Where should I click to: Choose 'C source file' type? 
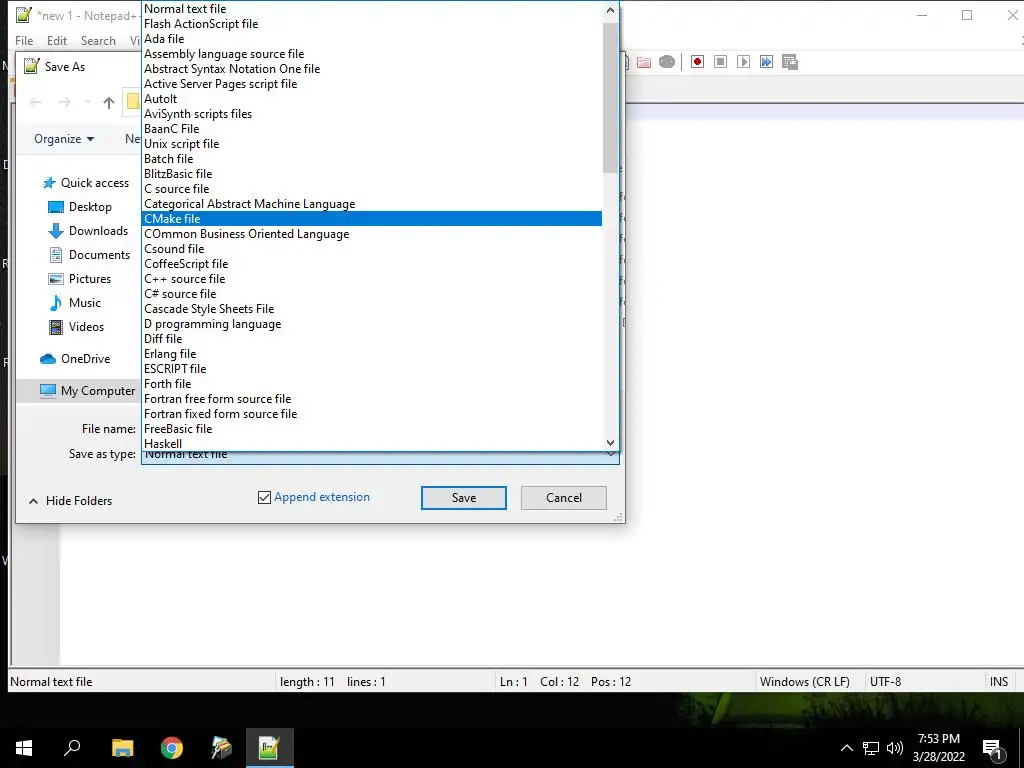pos(372,189)
